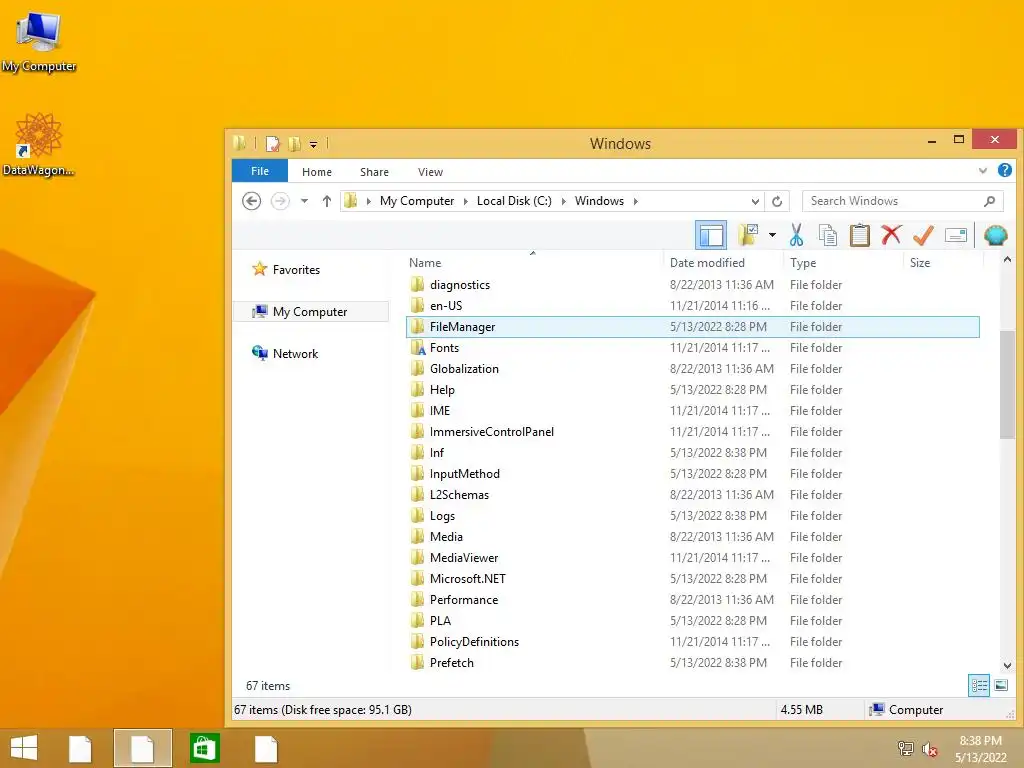Toggle the navigation pane layout button
Viewport: 1024px width, 768px height.
coord(711,235)
